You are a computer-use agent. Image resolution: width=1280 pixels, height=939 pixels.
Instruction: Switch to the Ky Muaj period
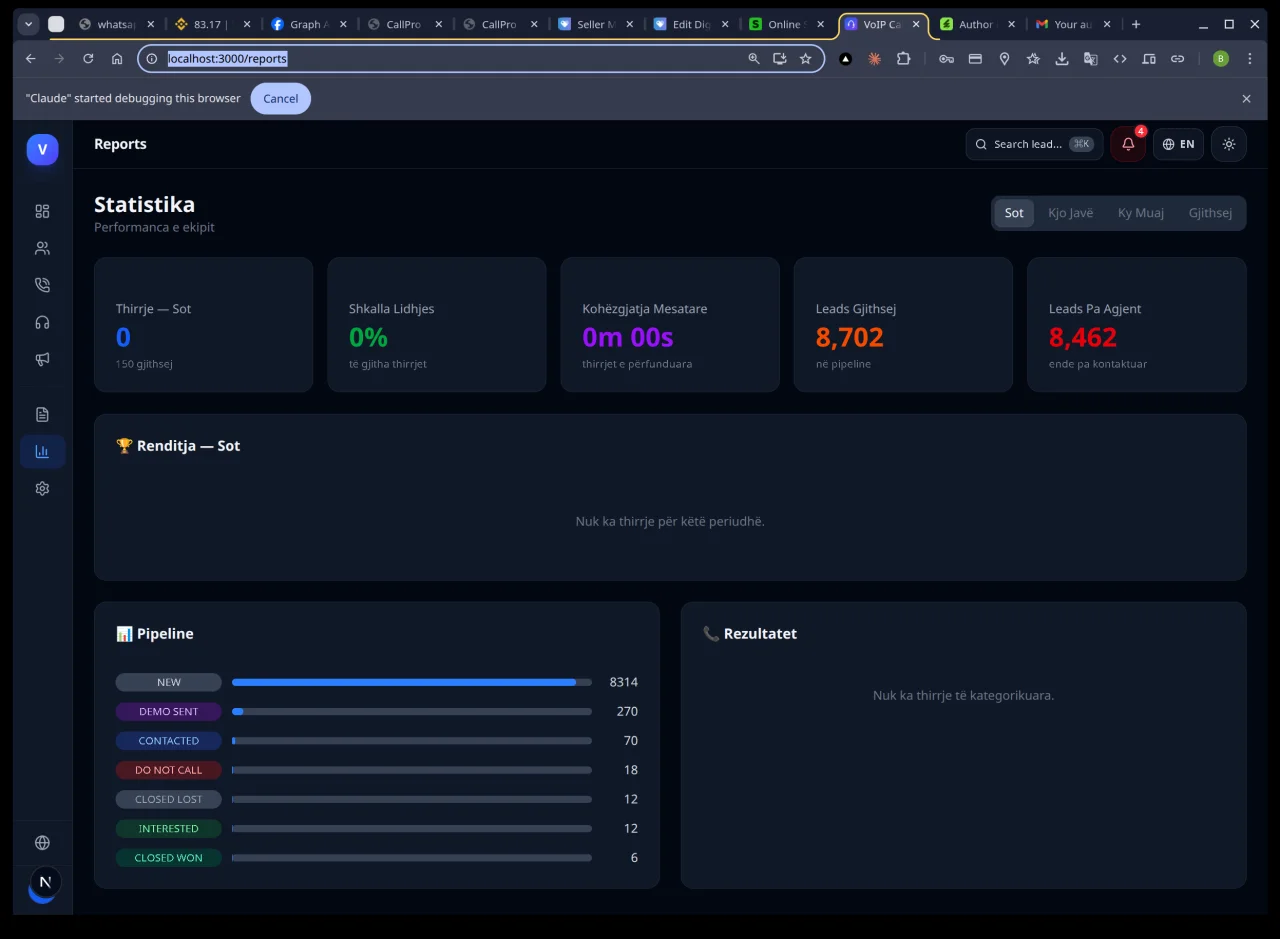[x=1141, y=213]
